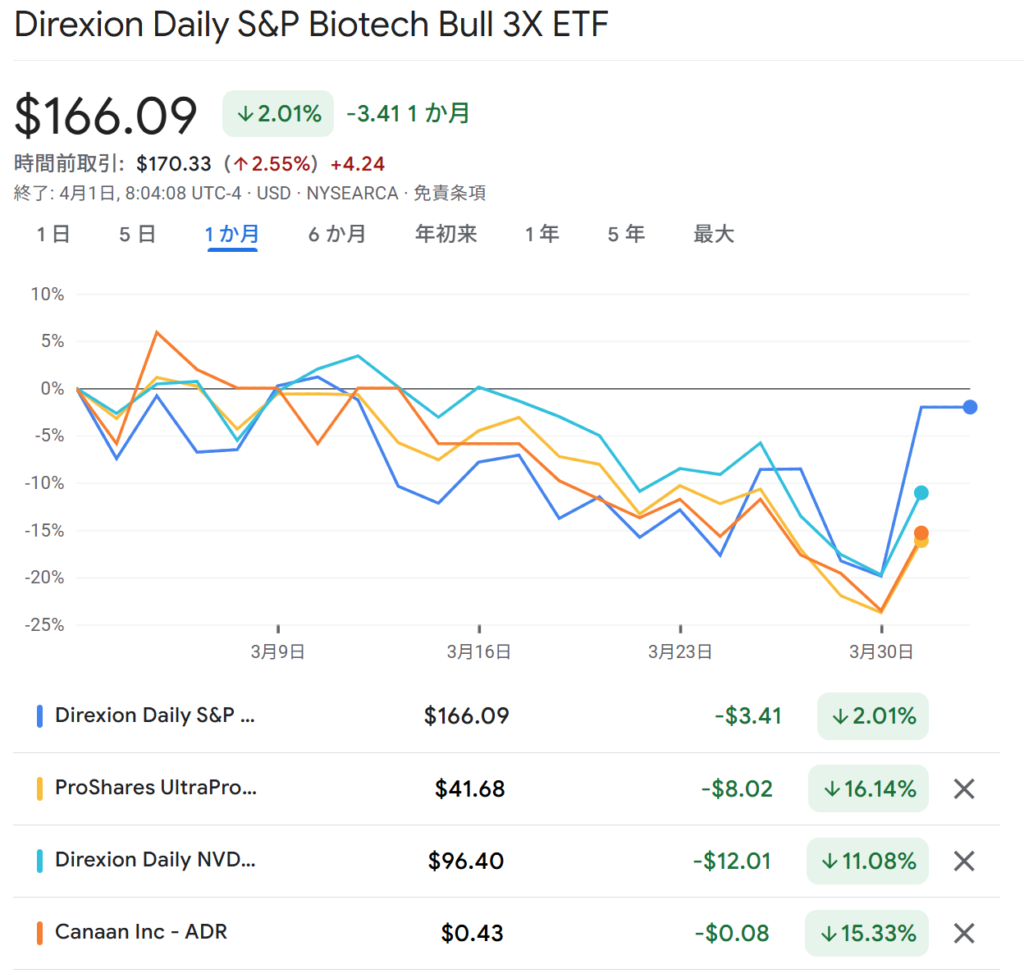Switch to the 6か月 range tab

point(336,235)
